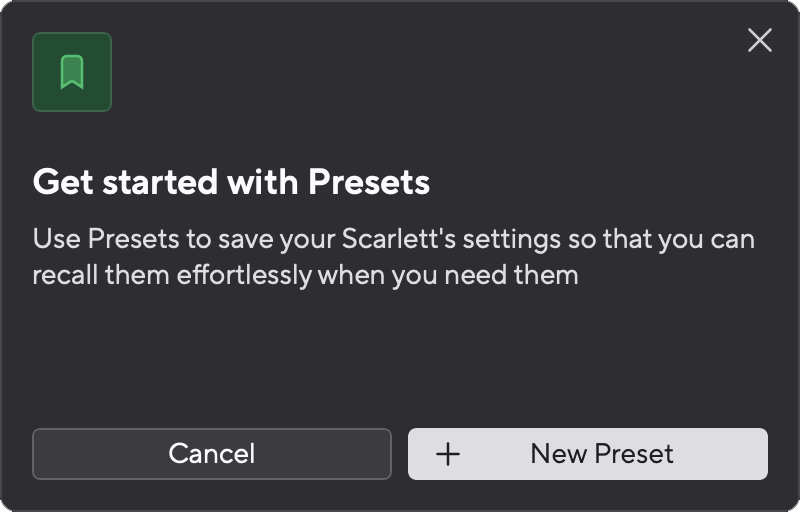Image resolution: width=800 pixels, height=512 pixels.
Task: Click the green Presets bookmark icon
Action: coord(71,72)
